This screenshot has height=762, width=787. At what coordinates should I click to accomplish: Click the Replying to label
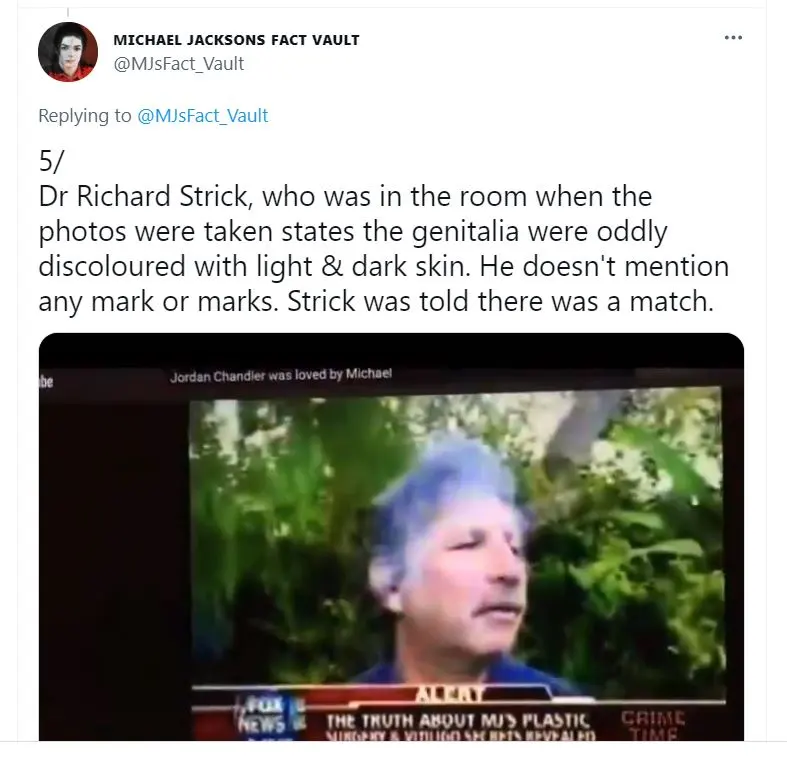pyautogui.click(x=84, y=115)
